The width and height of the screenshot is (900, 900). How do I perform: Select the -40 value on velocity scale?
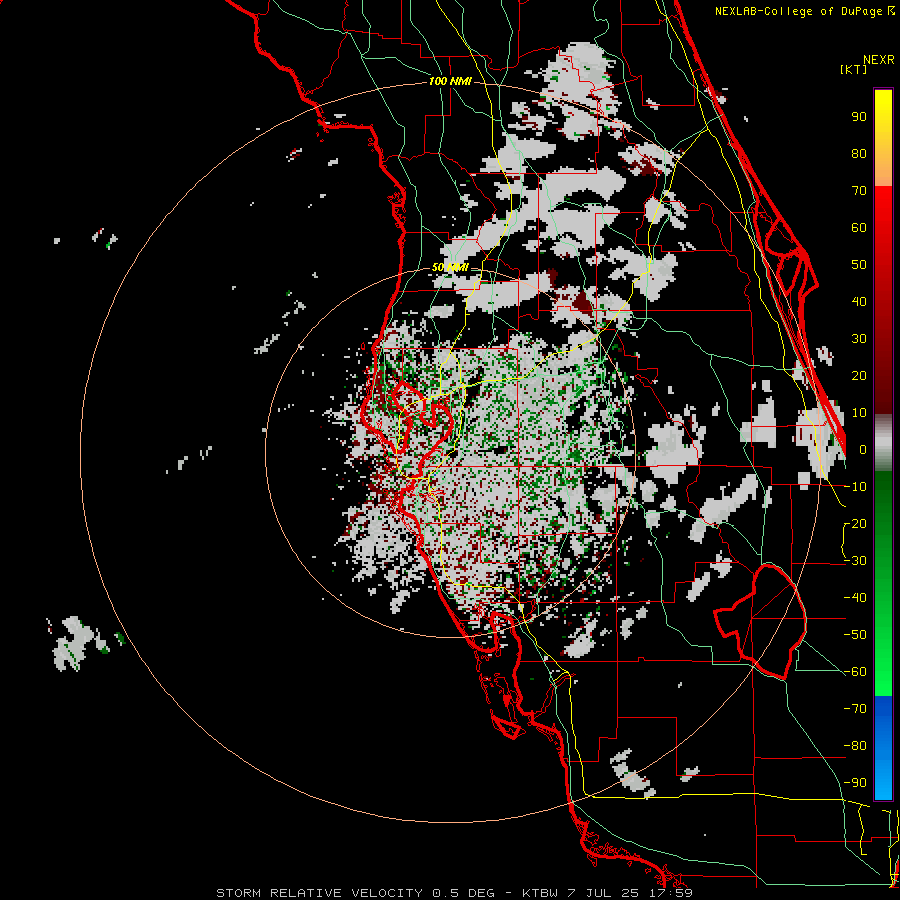855,598
